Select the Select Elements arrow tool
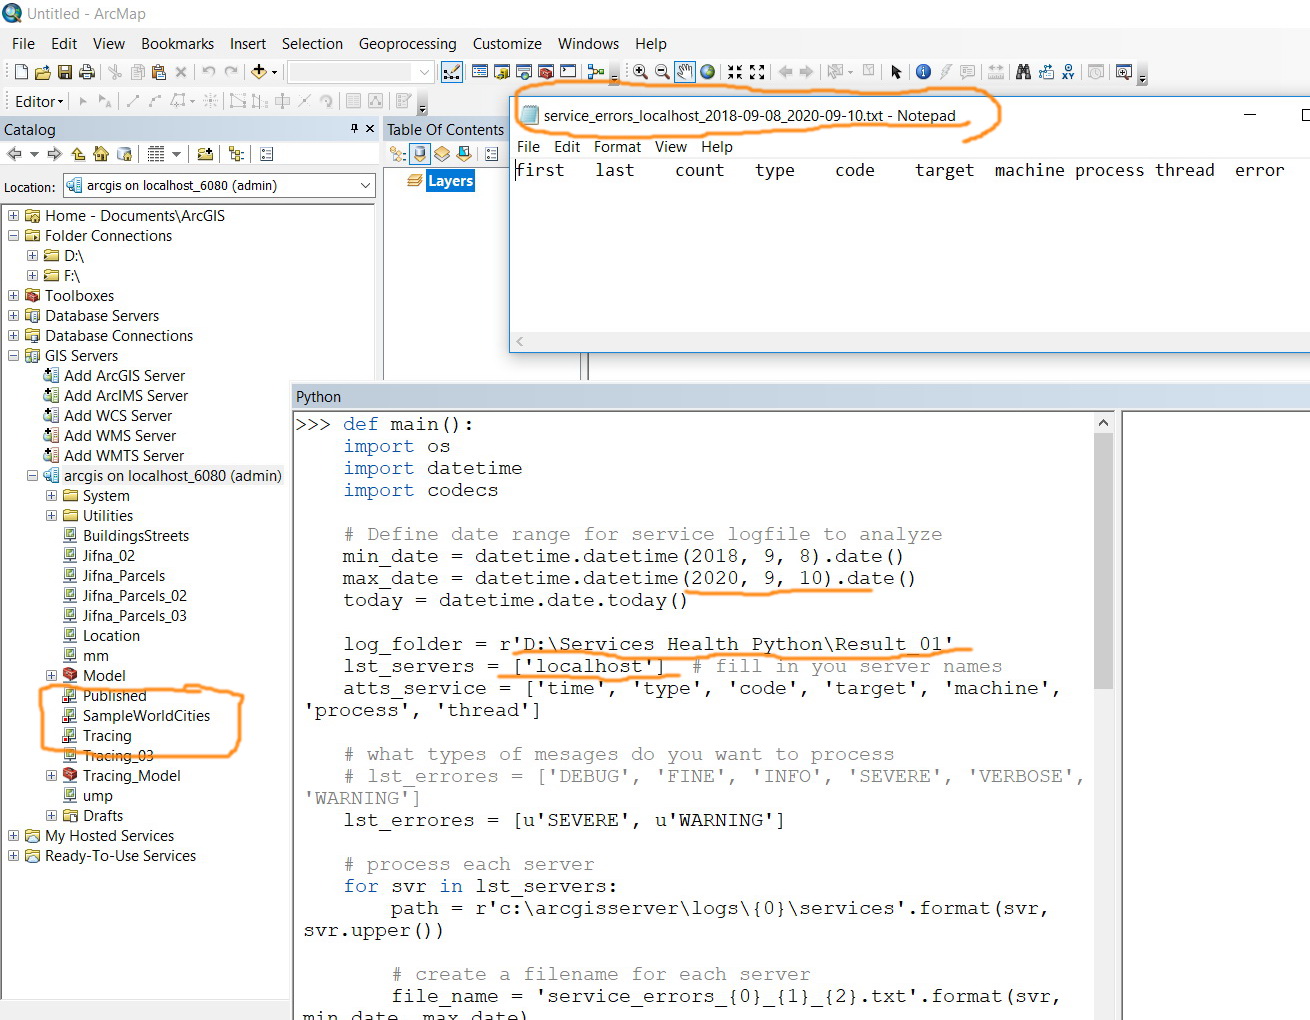The height and width of the screenshot is (1020, 1310). click(896, 72)
